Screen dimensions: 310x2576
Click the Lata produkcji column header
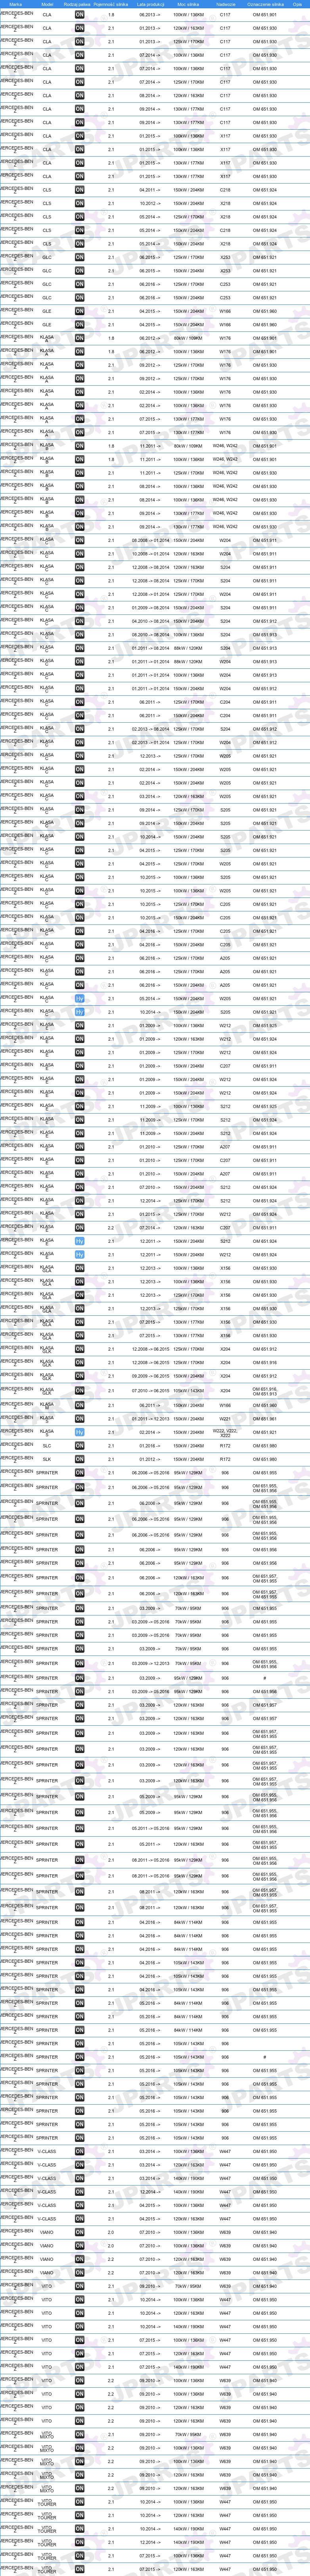pos(149,4)
